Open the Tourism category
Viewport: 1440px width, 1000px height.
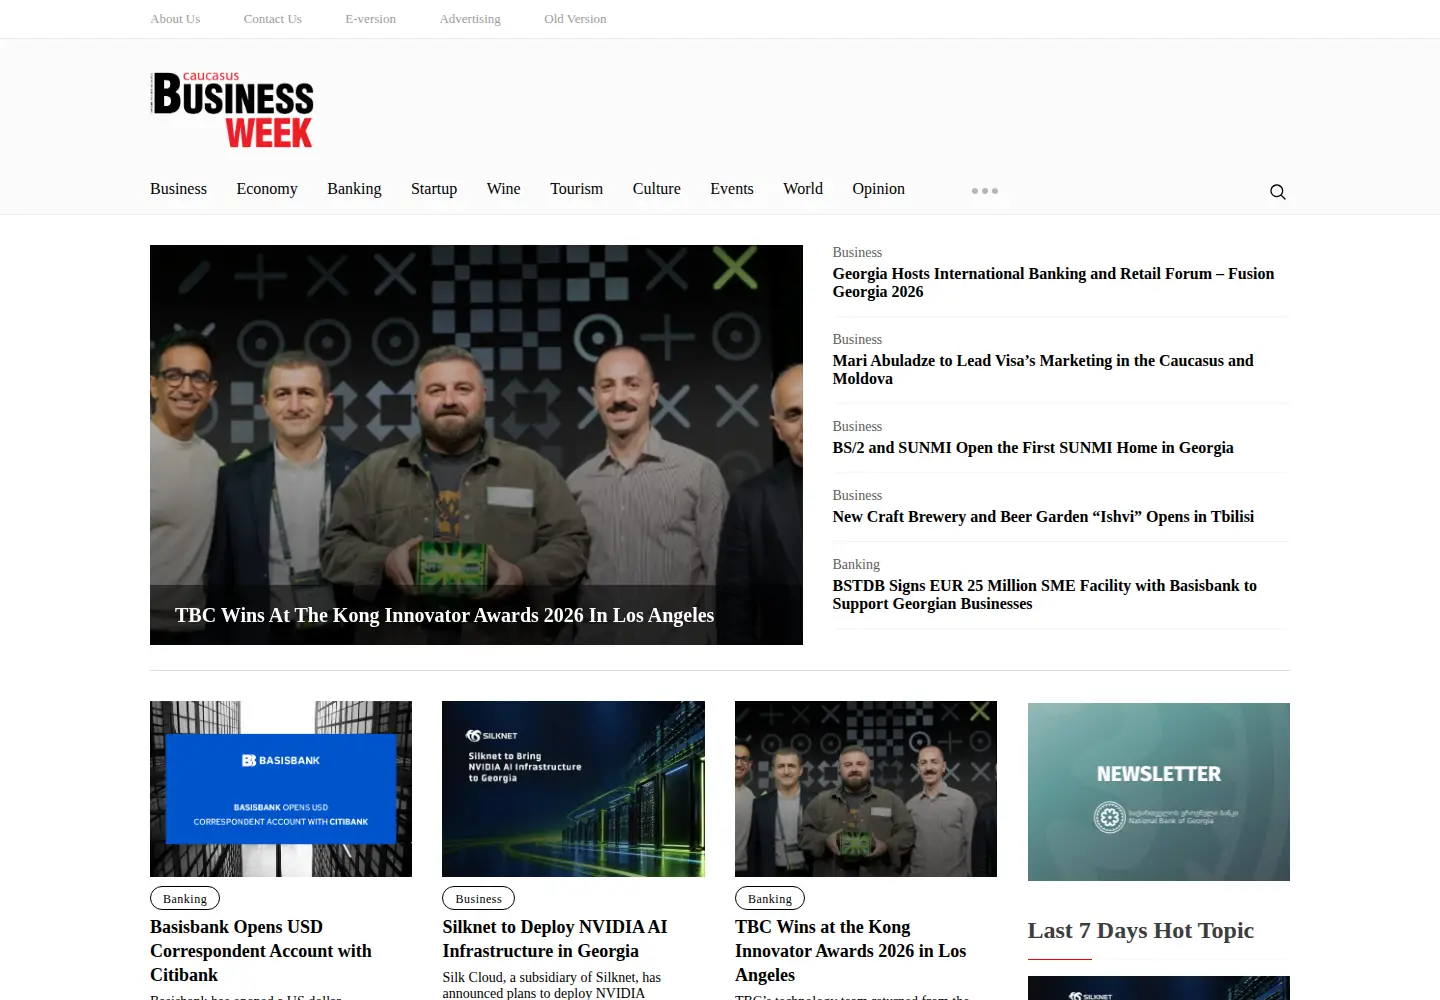[576, 189]
